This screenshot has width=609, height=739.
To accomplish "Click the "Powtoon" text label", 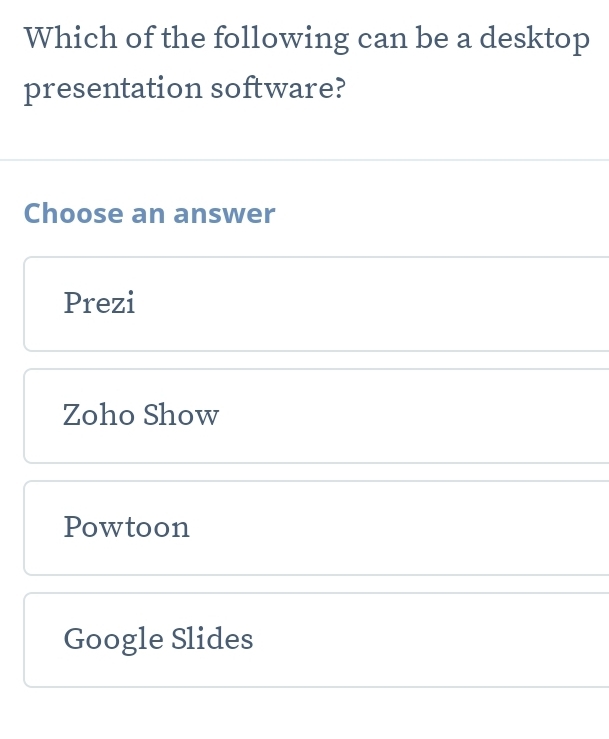I will (x=126, y=527).
